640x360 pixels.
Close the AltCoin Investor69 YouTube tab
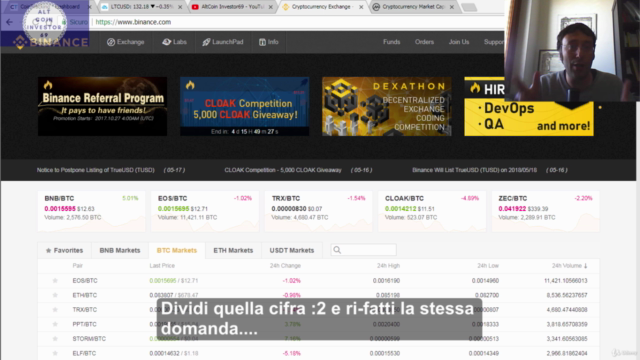click(x=271, y=7)
